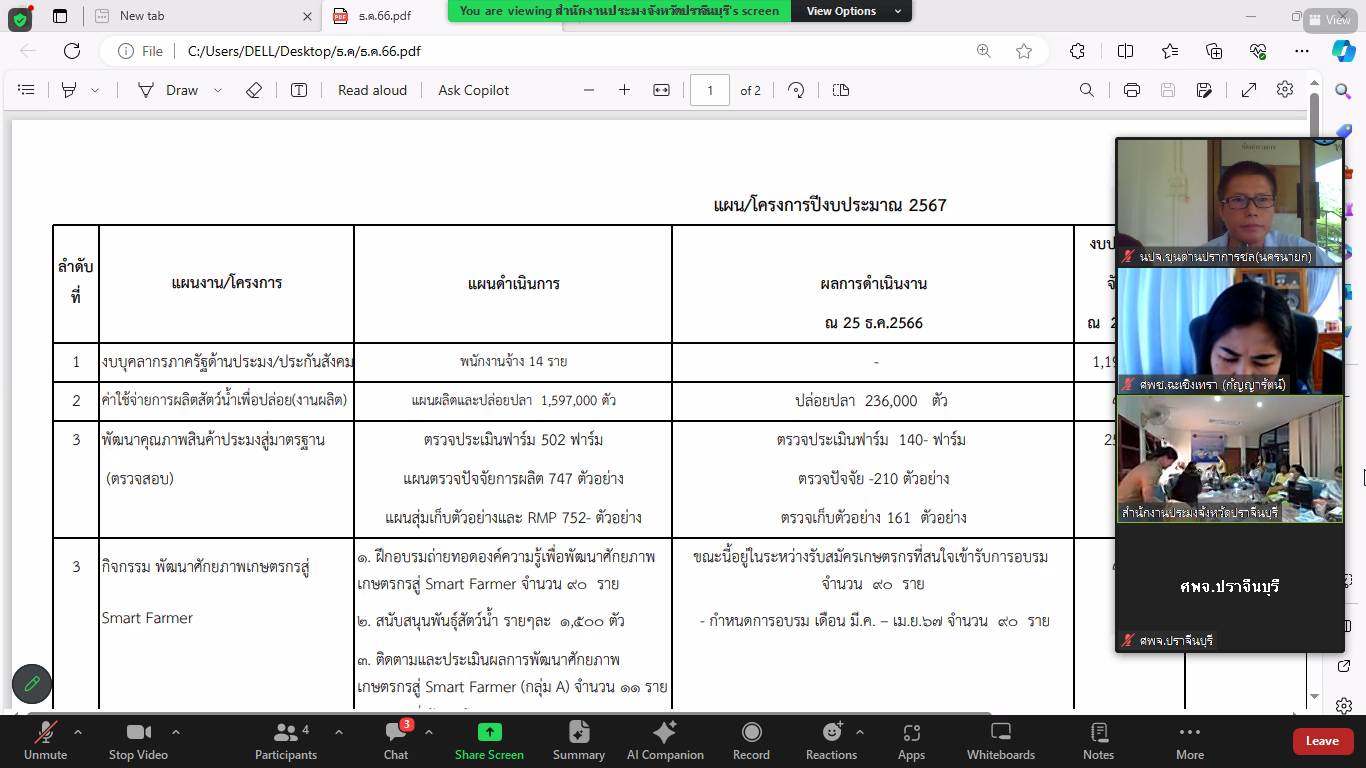Open the More options menu in Zoom
1366x768 pixels.
point(1189,741)
